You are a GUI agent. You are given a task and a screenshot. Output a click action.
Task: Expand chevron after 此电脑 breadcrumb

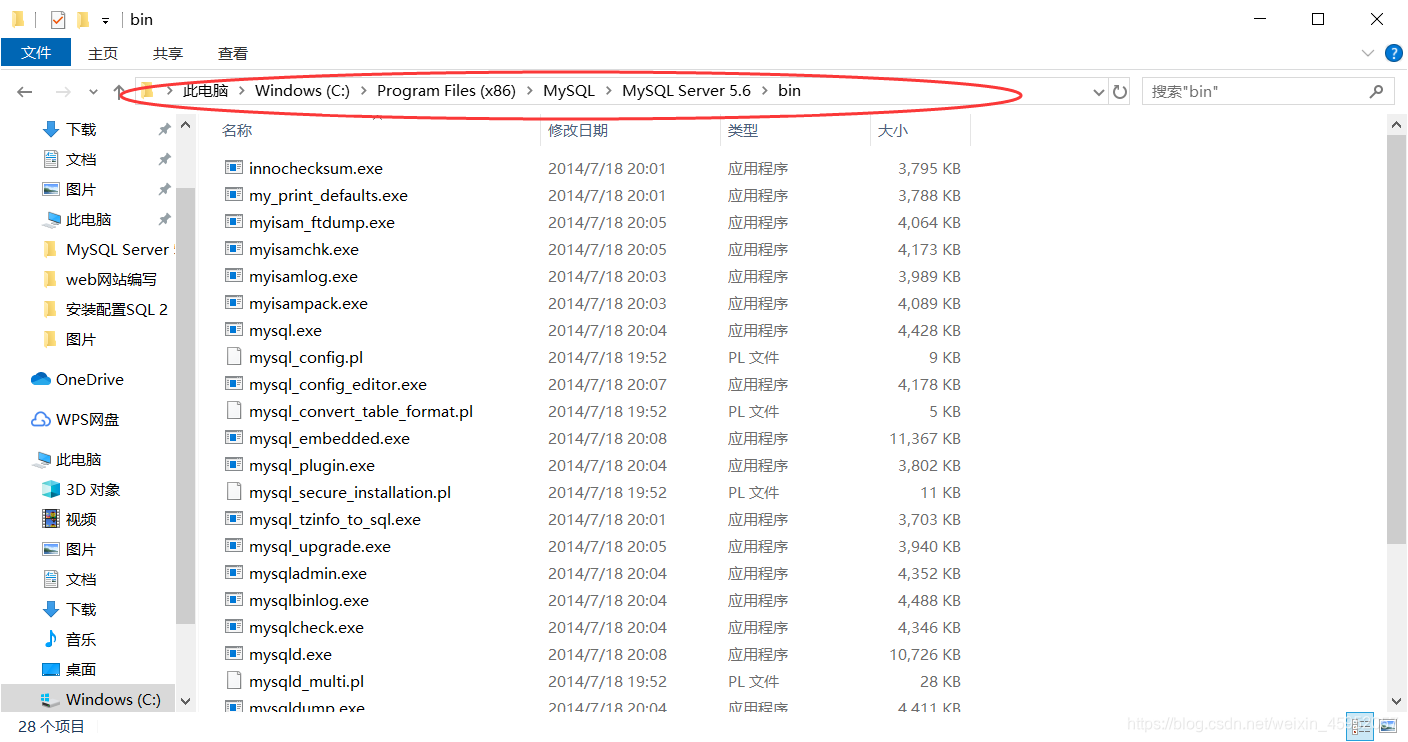(241, 91)
